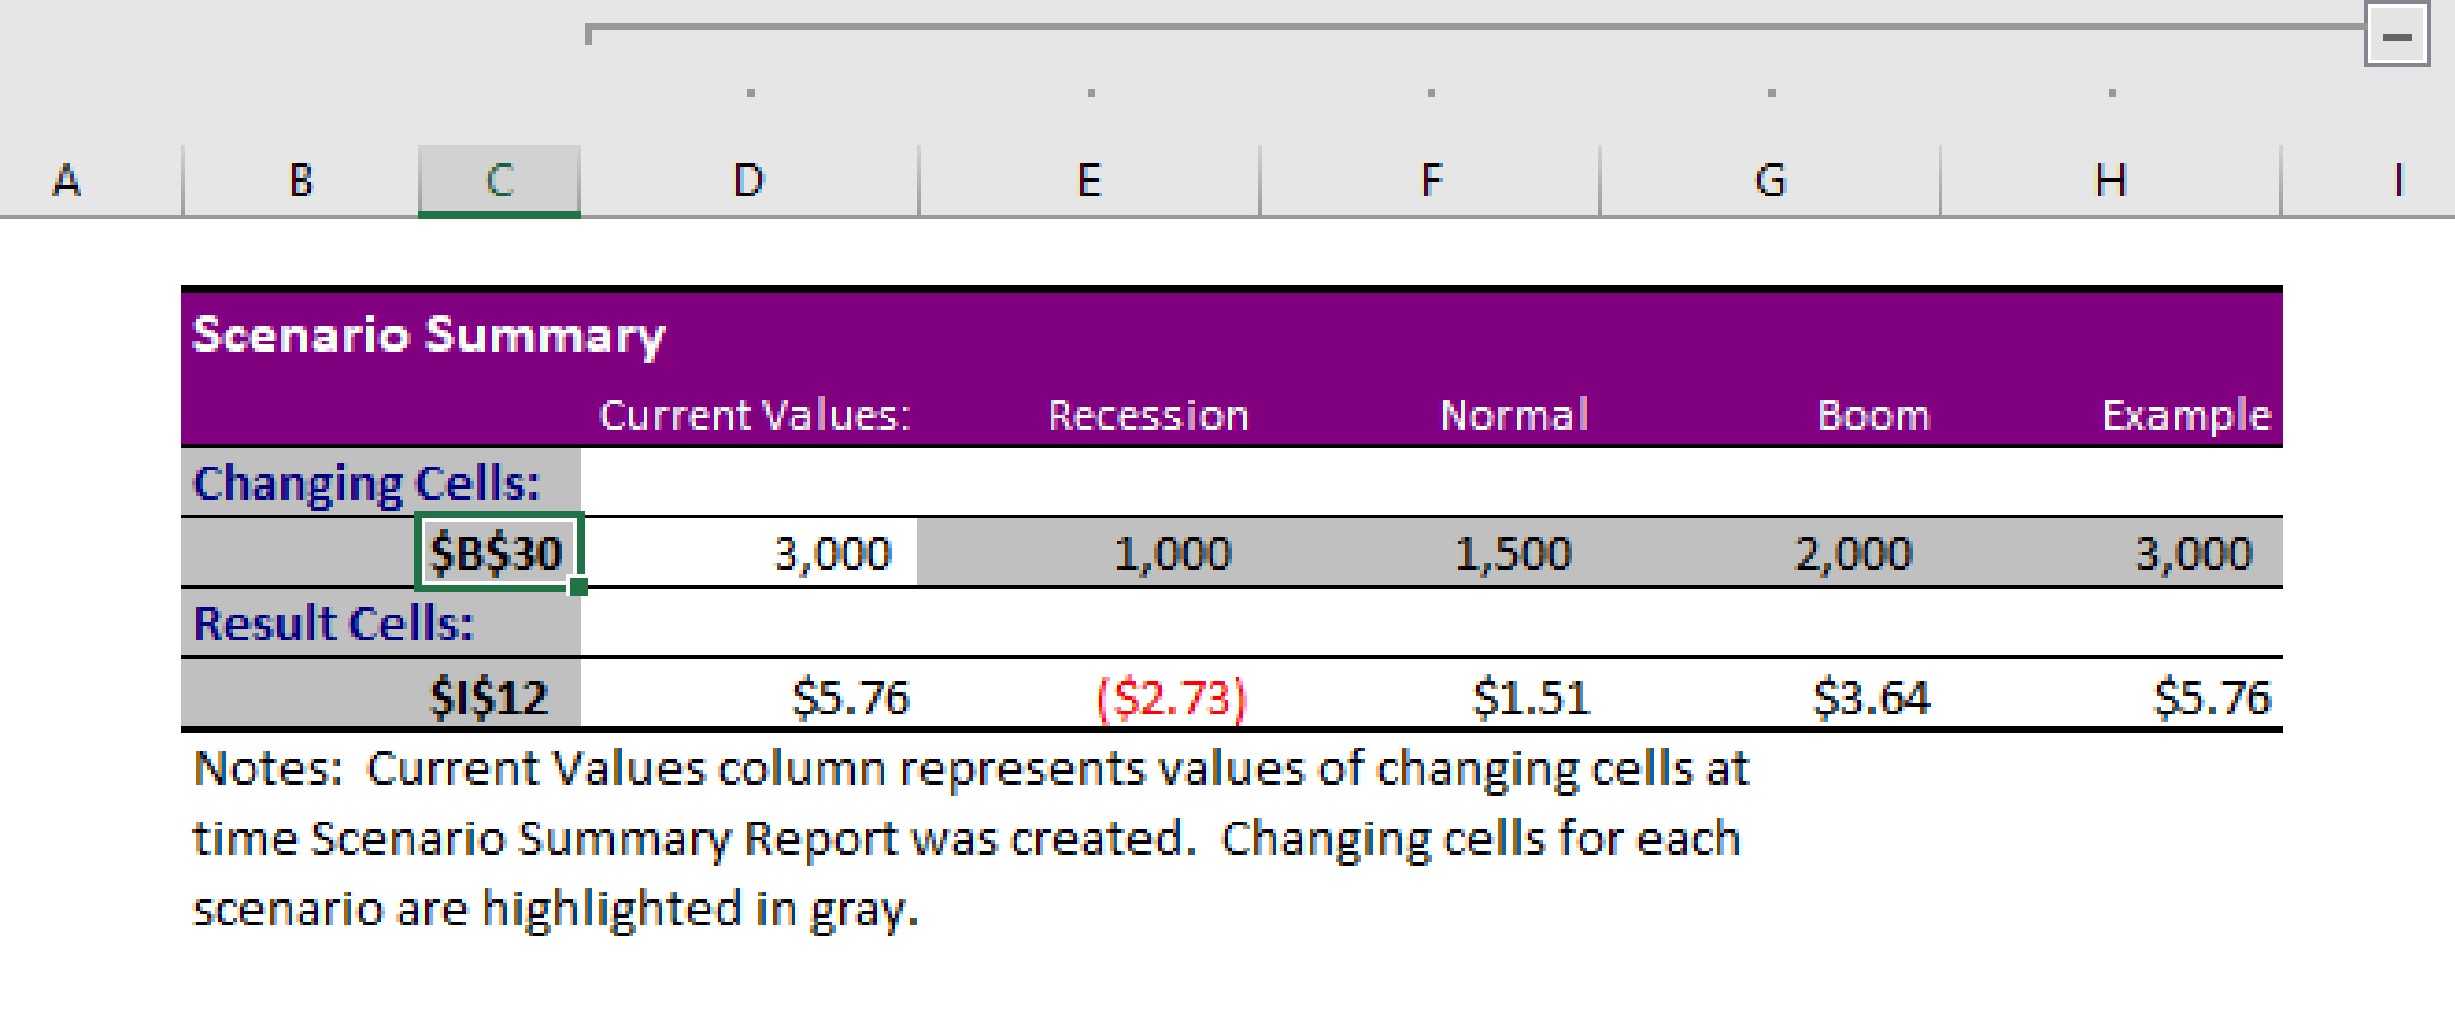Viewport: 2455px width, 1027px height.
Task: Select column I header
Action: [x=2398, y=181]
